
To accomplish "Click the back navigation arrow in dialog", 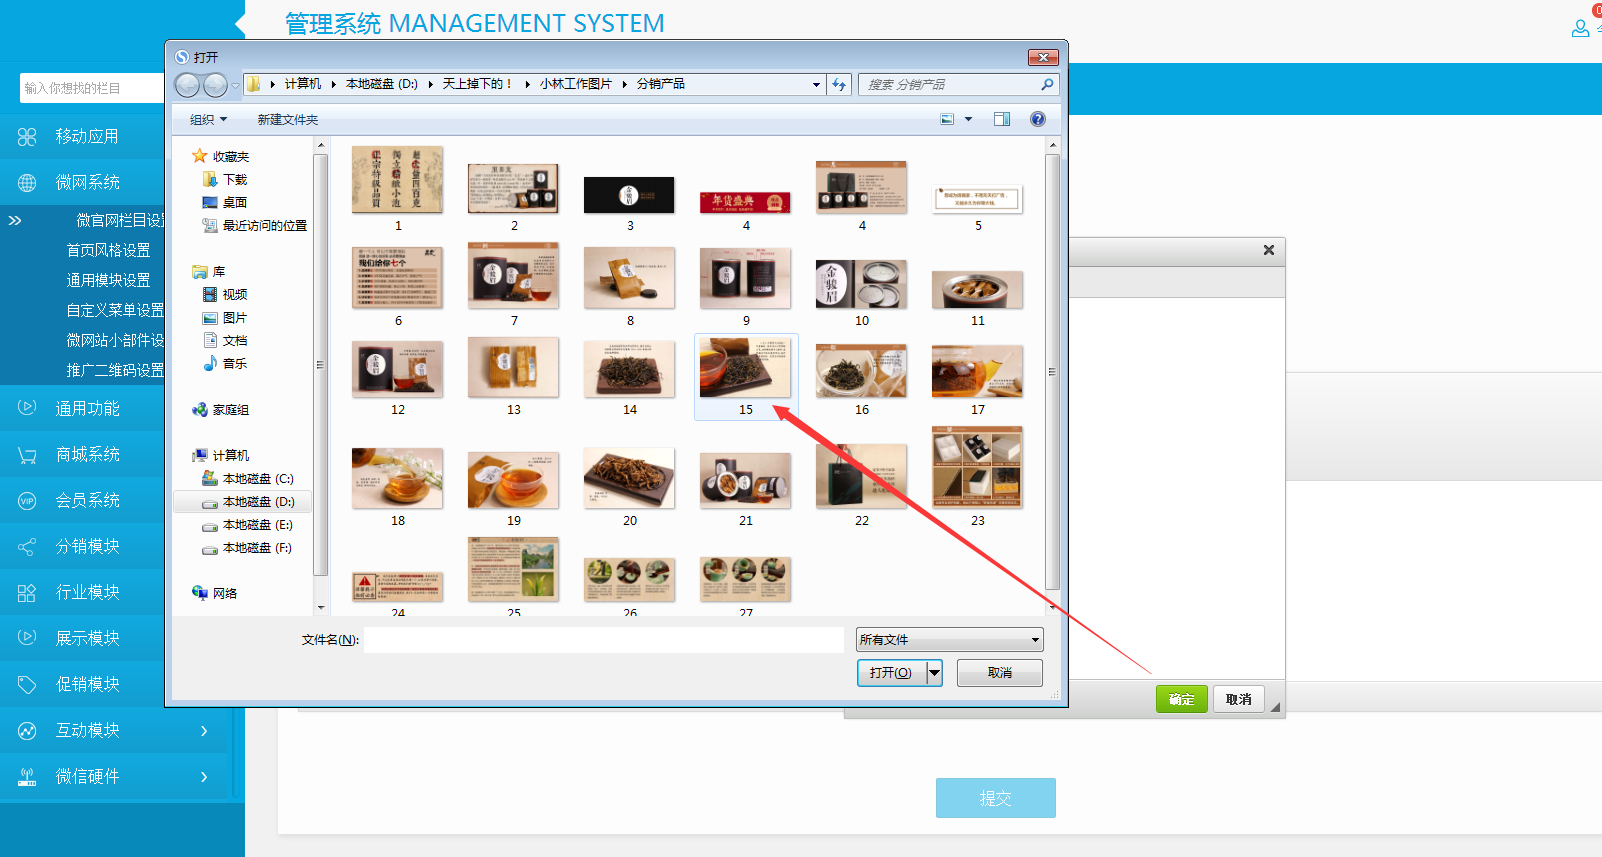I will click(x=187, y=86).
